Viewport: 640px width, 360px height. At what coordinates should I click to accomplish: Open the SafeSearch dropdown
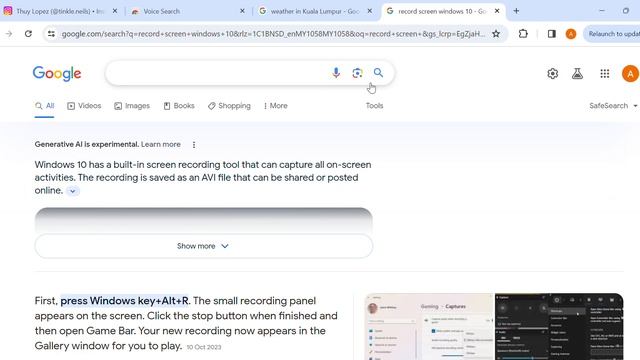click(613, 106)
